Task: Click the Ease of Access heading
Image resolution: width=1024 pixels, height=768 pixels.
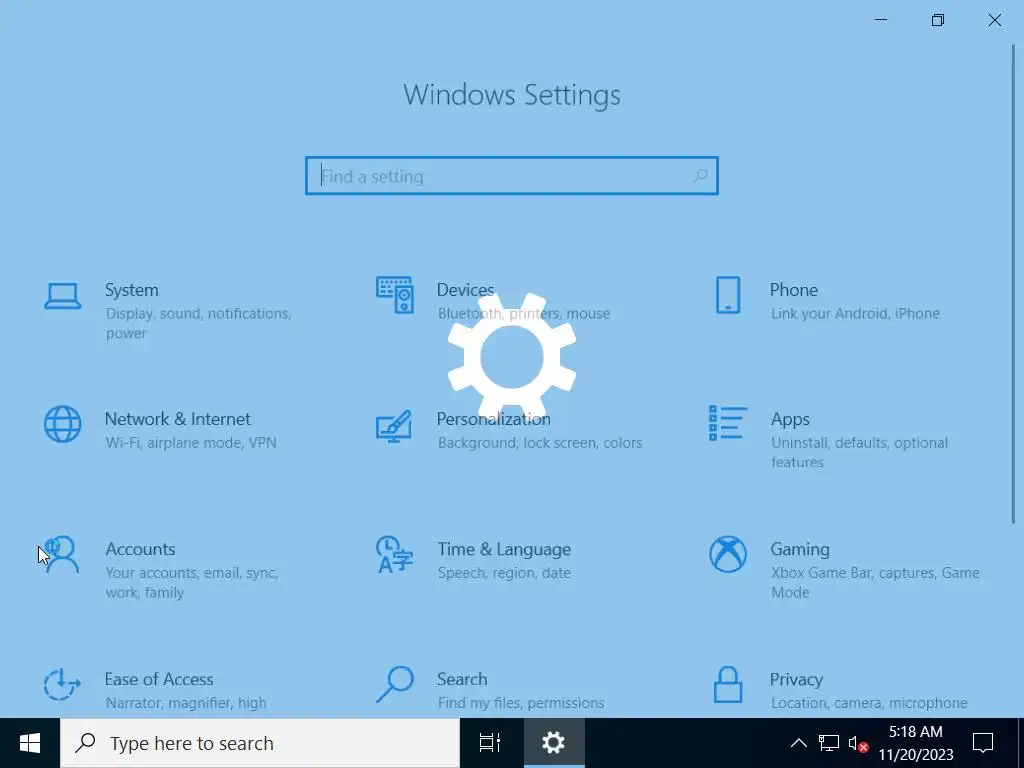Action: click(x=159, y=679)
